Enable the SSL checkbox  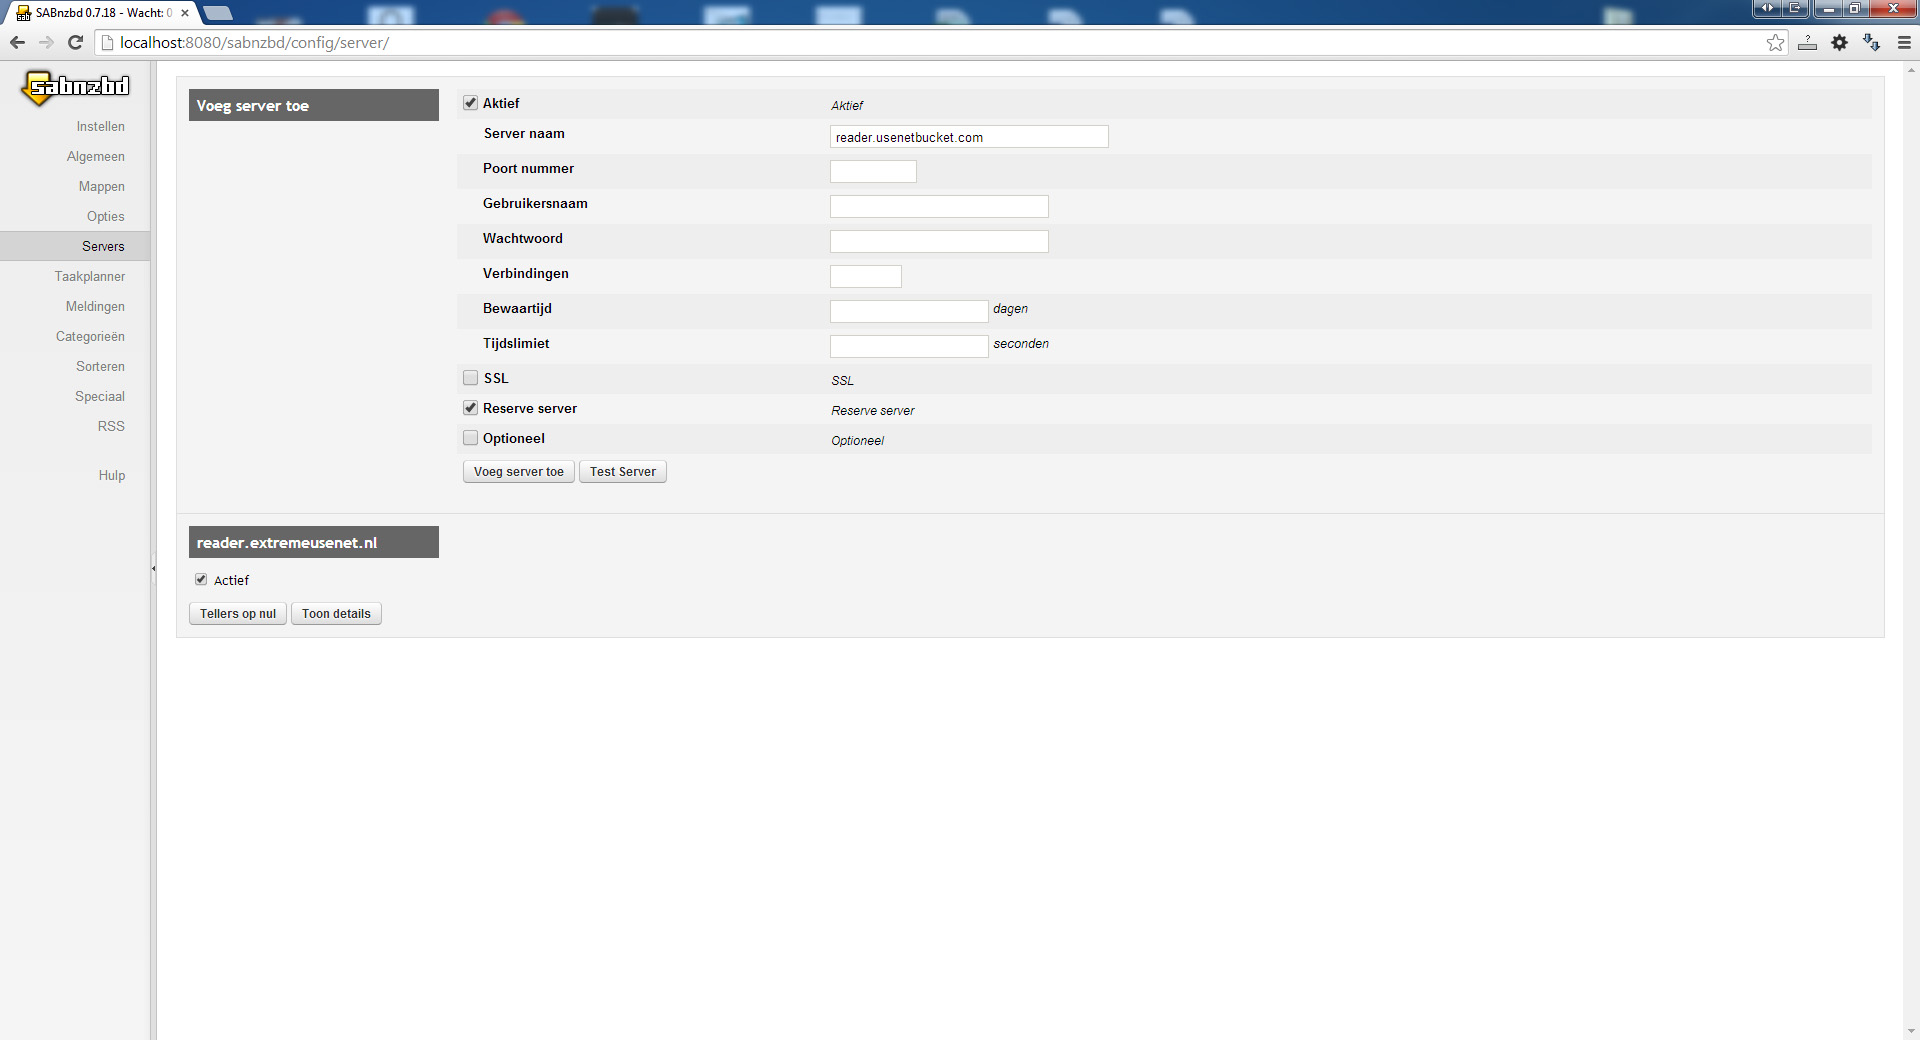[x=470, y=378]
